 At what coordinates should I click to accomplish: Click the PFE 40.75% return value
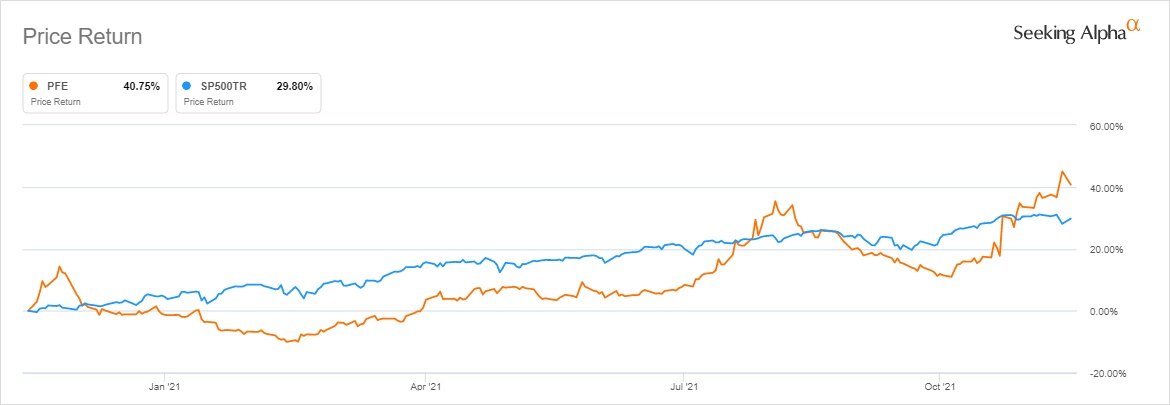(x=140, y=86)
